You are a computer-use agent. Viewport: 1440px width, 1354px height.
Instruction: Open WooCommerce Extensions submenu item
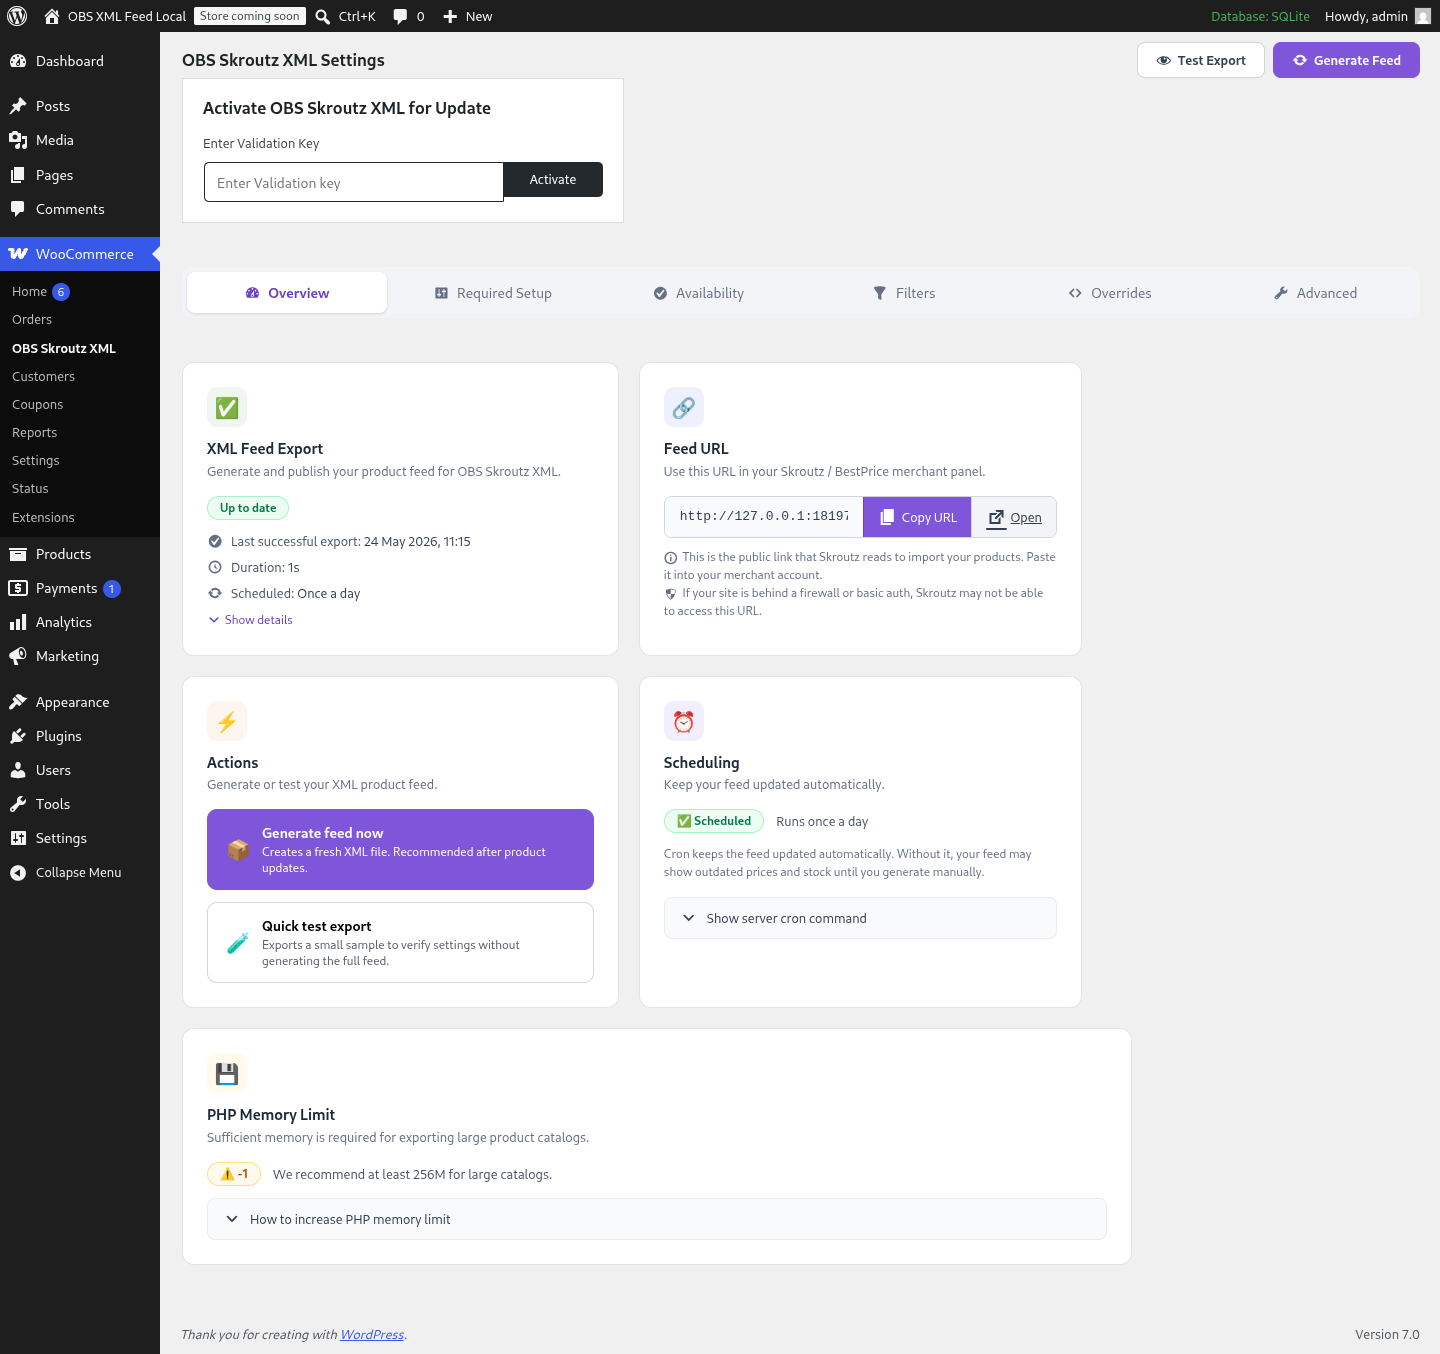click(x=43, y=518)
